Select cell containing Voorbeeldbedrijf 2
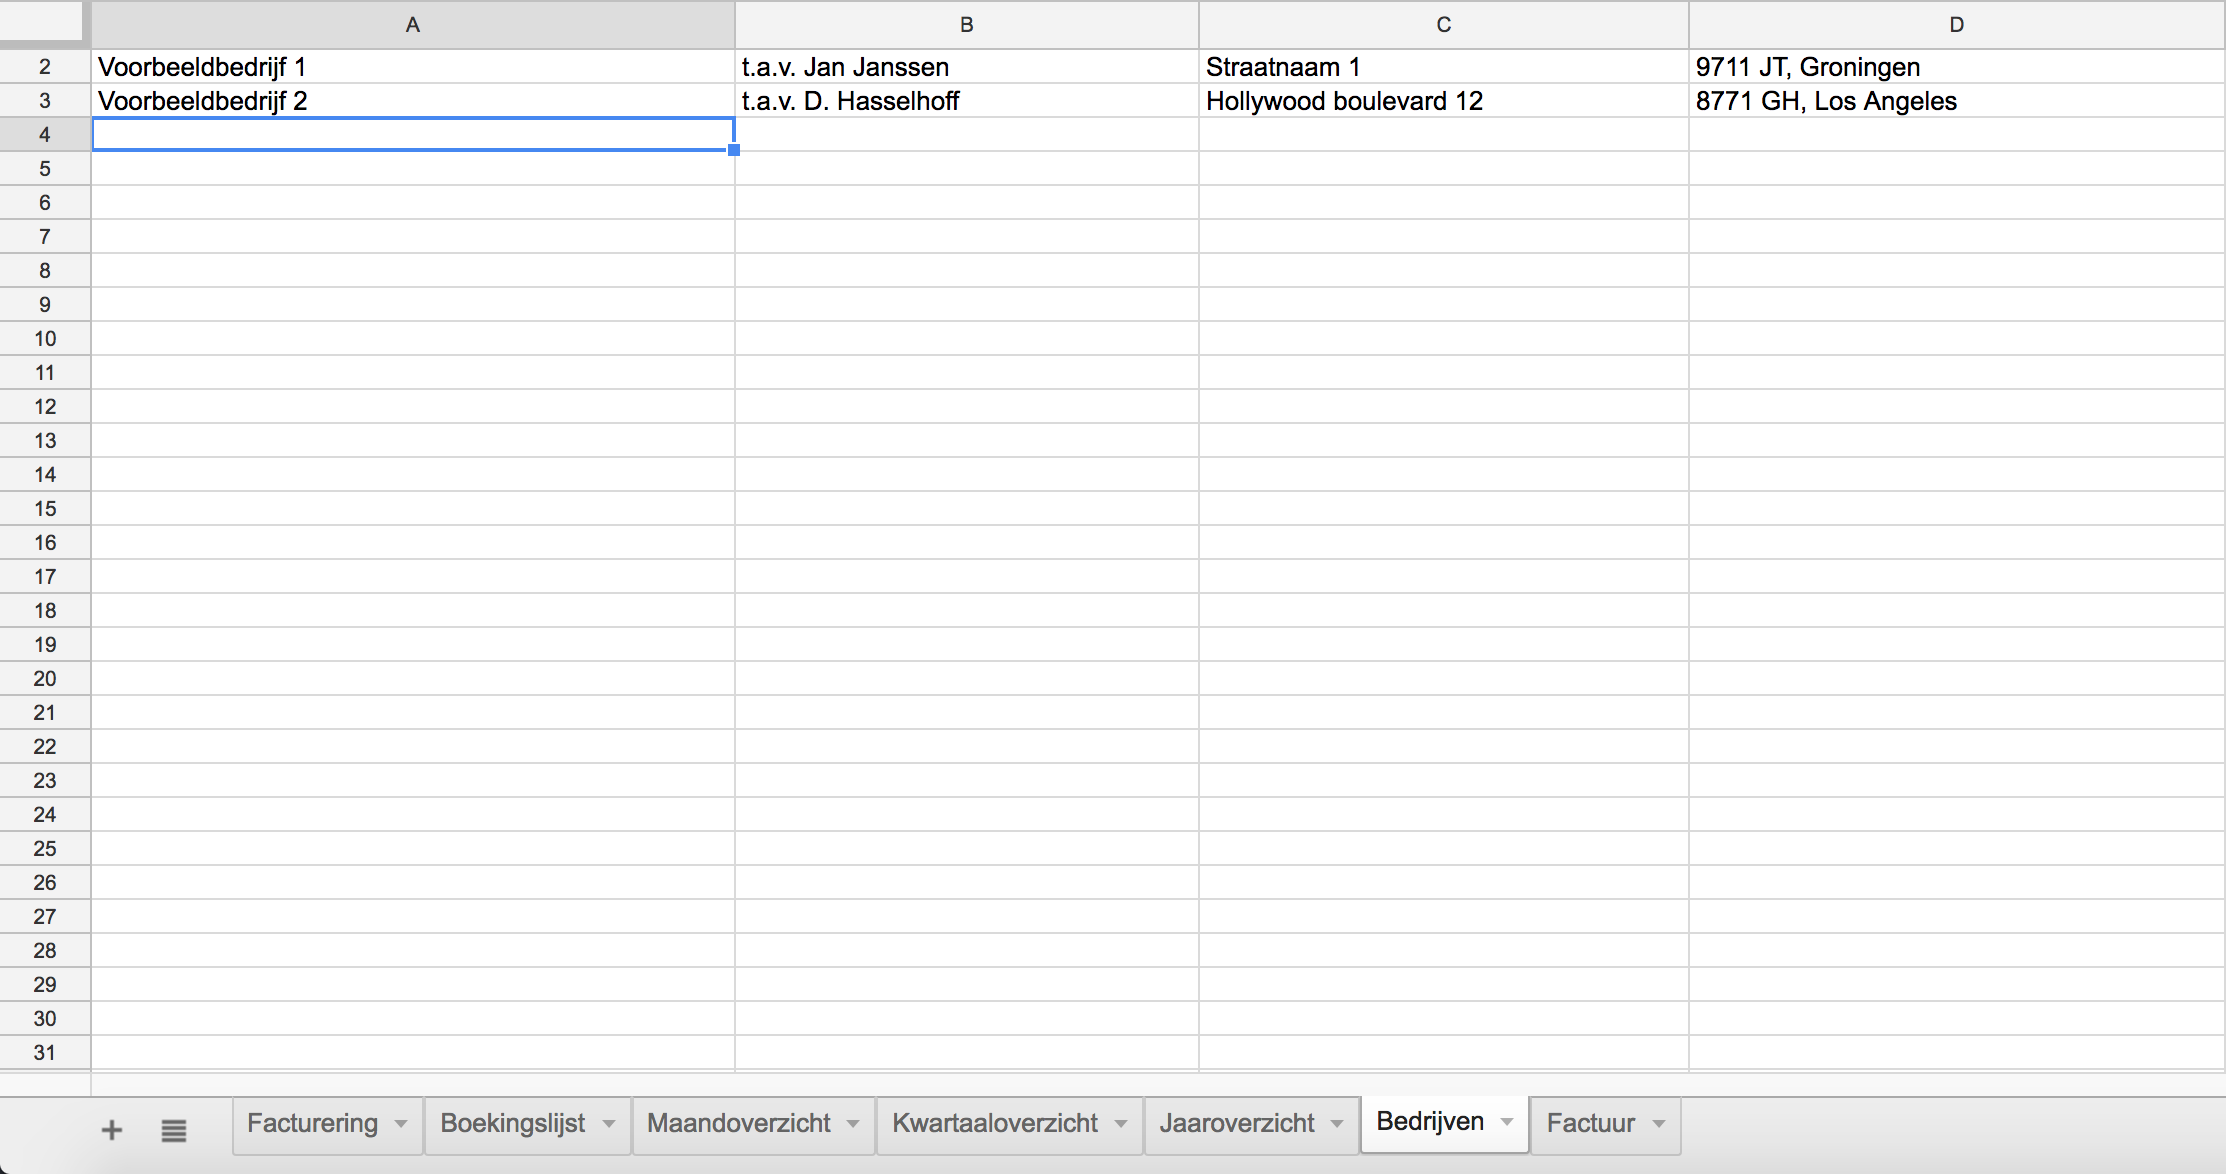This screenshot has height=1174, width=2226. [x=413, y=101]
